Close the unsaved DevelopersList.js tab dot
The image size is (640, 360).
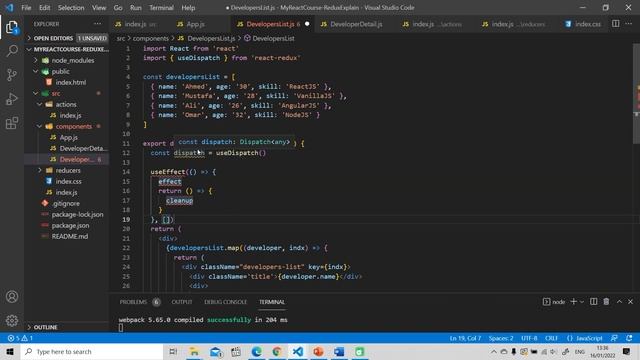point(307,24)
